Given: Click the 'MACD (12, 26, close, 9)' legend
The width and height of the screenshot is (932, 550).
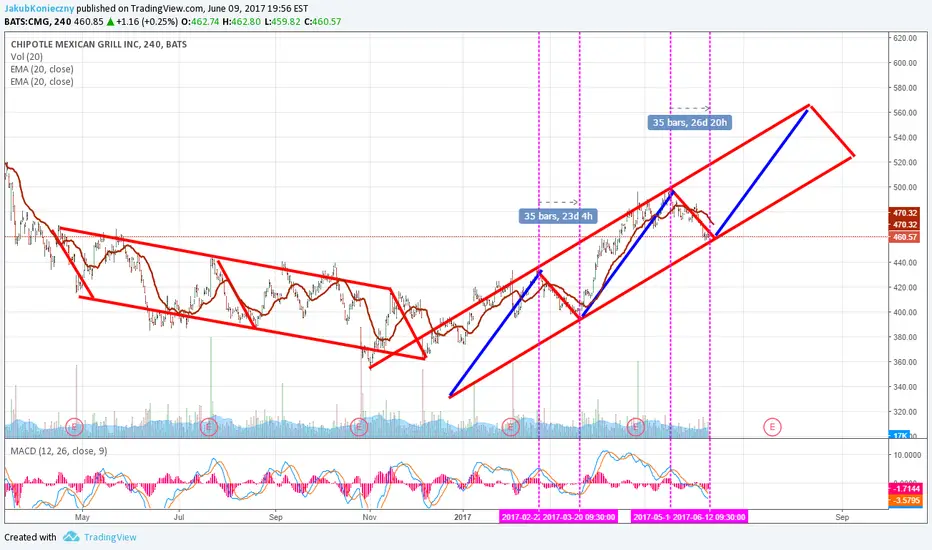Looking at the screenshot, I should point(59,451).
